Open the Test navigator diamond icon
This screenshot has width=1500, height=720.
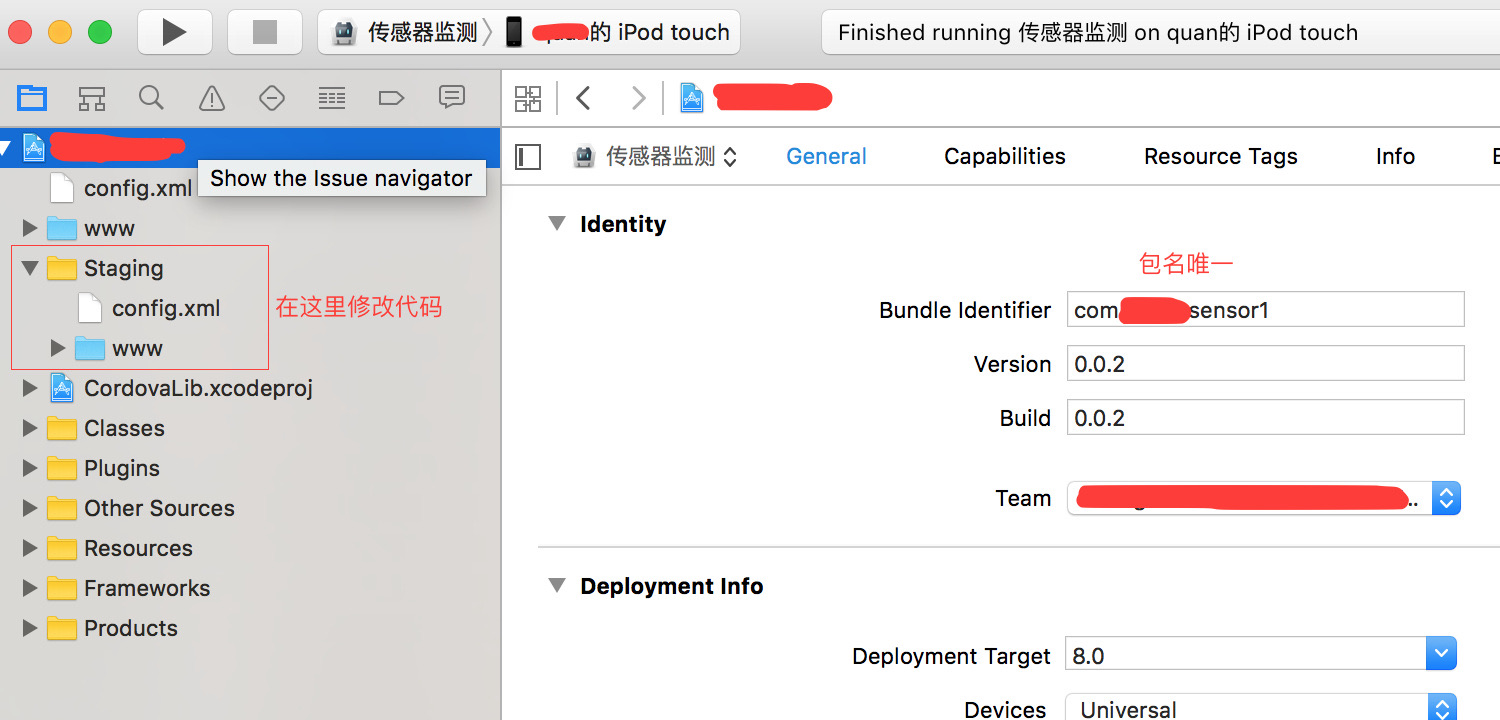click(x=272, y=98)
